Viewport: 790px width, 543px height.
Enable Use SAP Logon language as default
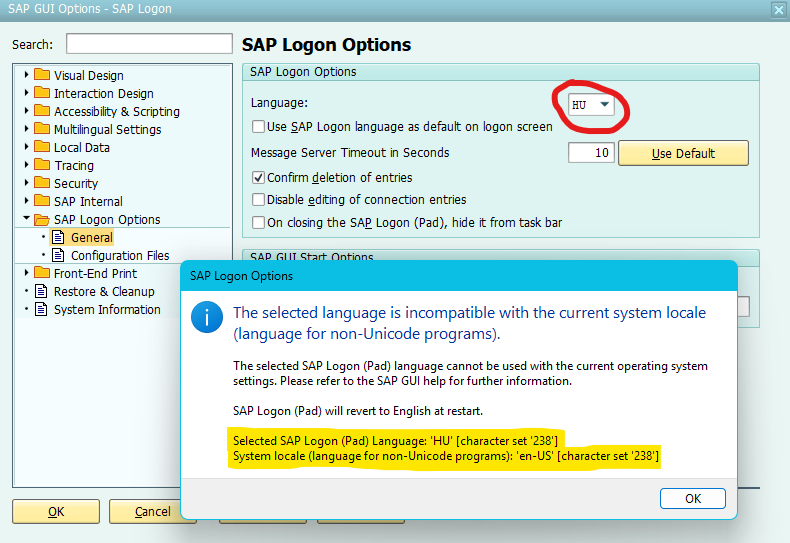pos(258,126)
